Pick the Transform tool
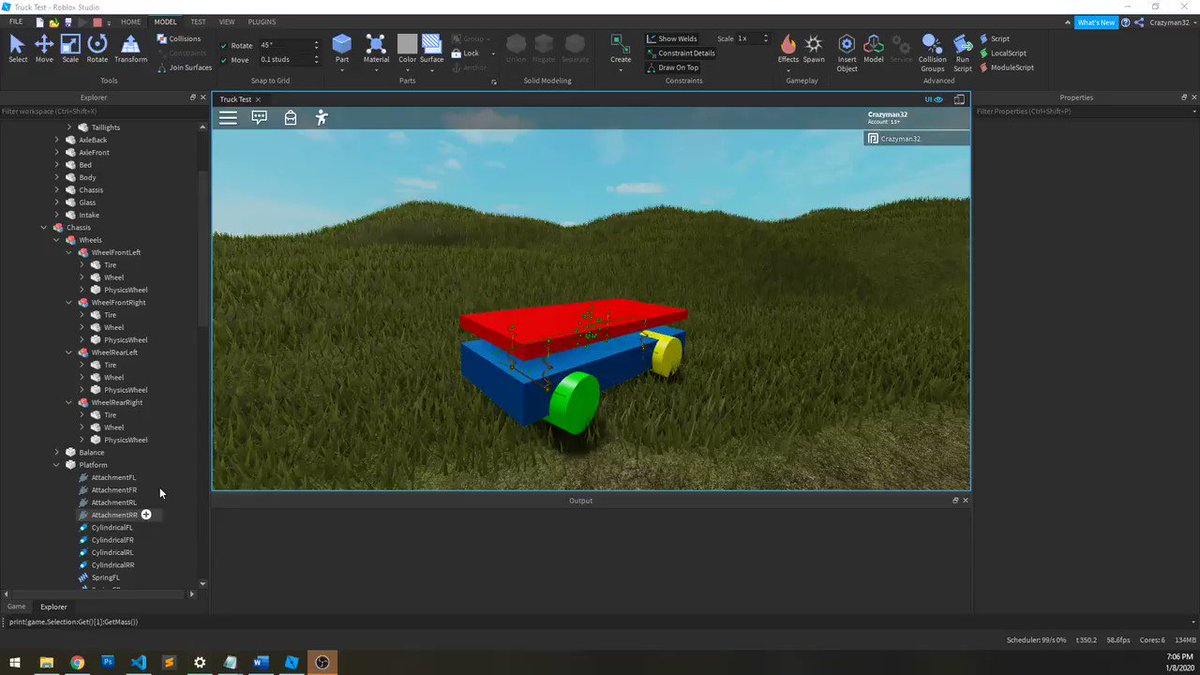1200x675 pixels. coord(130,48)
